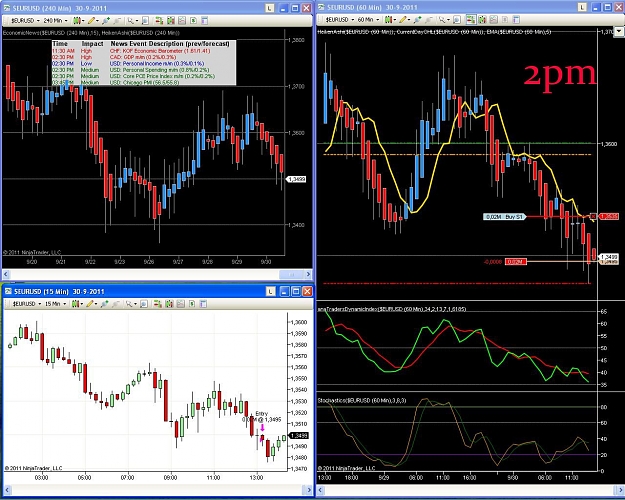This screenshot has width=625, height=500.
Task: Open Indicators icon in 240 Min window
Action: [x=182, y=20]
